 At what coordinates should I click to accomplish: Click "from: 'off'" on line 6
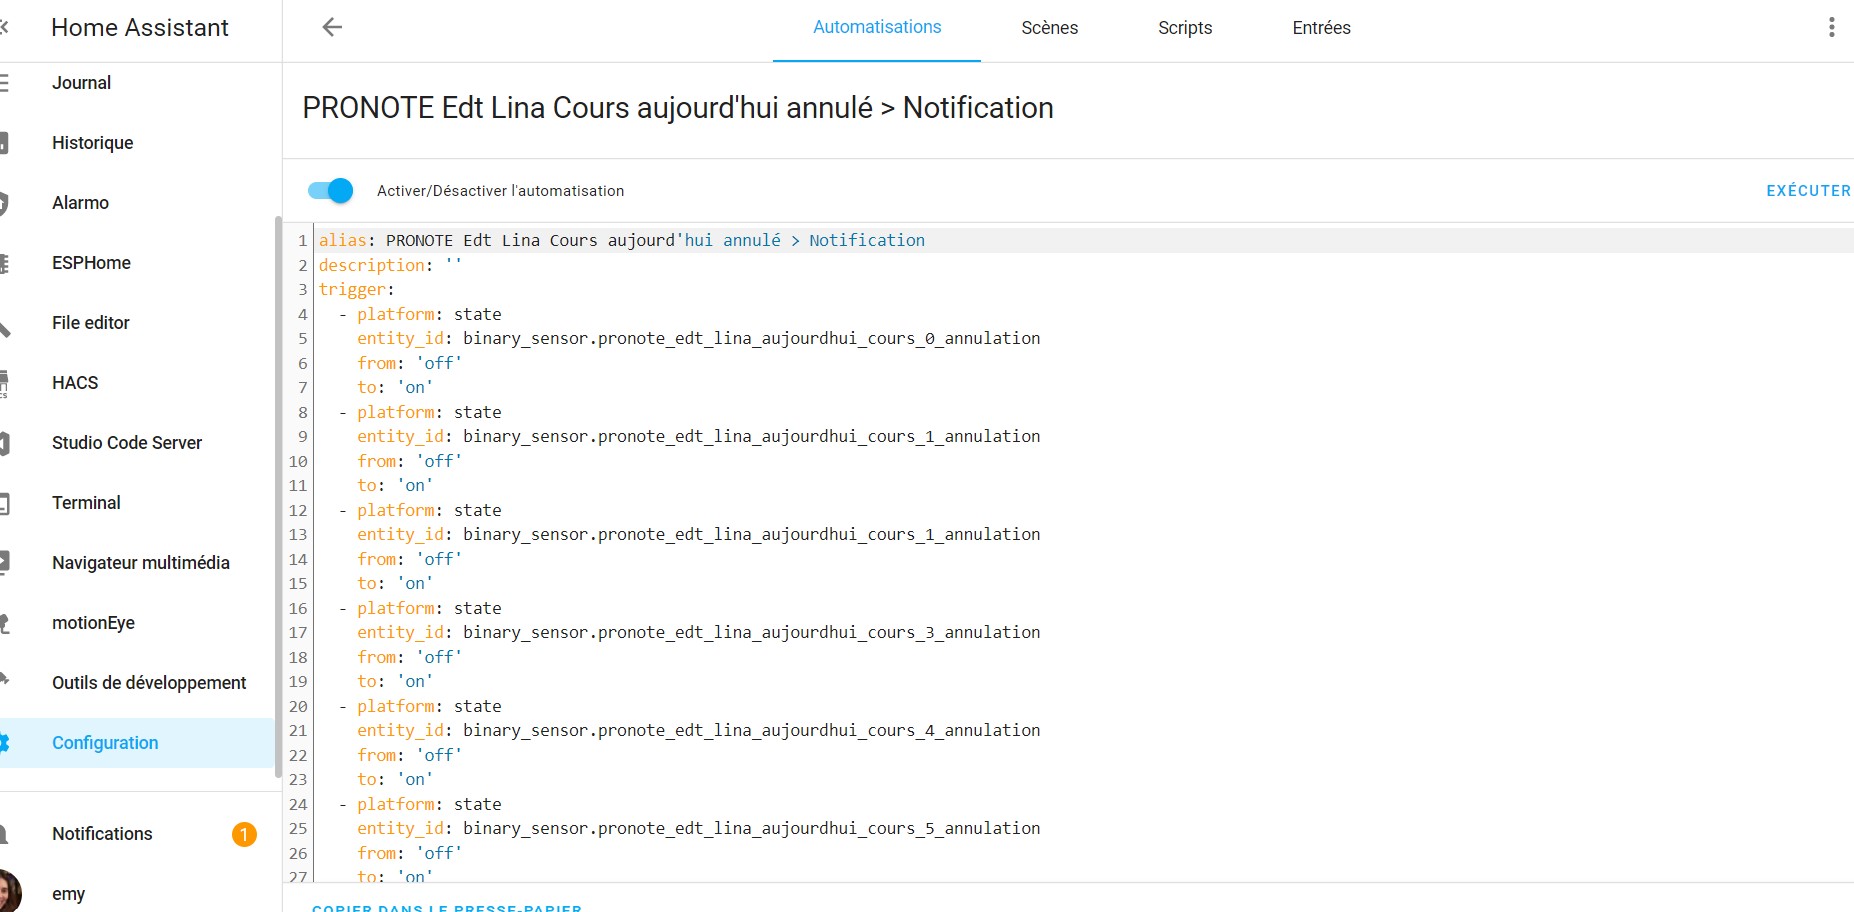410,363
